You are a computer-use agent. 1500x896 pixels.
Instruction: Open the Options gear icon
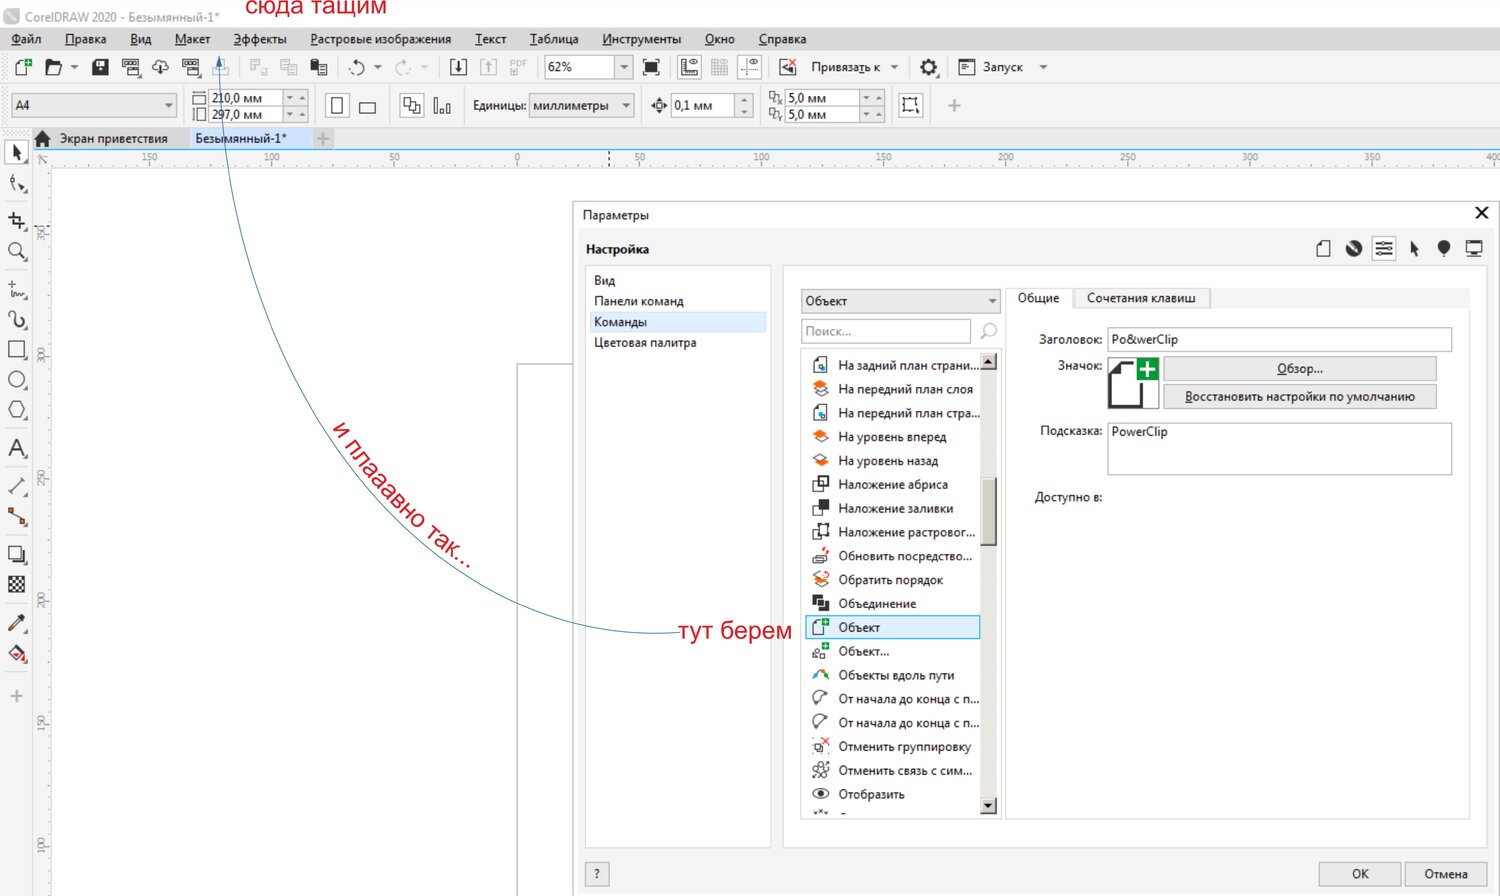[929, 67]
